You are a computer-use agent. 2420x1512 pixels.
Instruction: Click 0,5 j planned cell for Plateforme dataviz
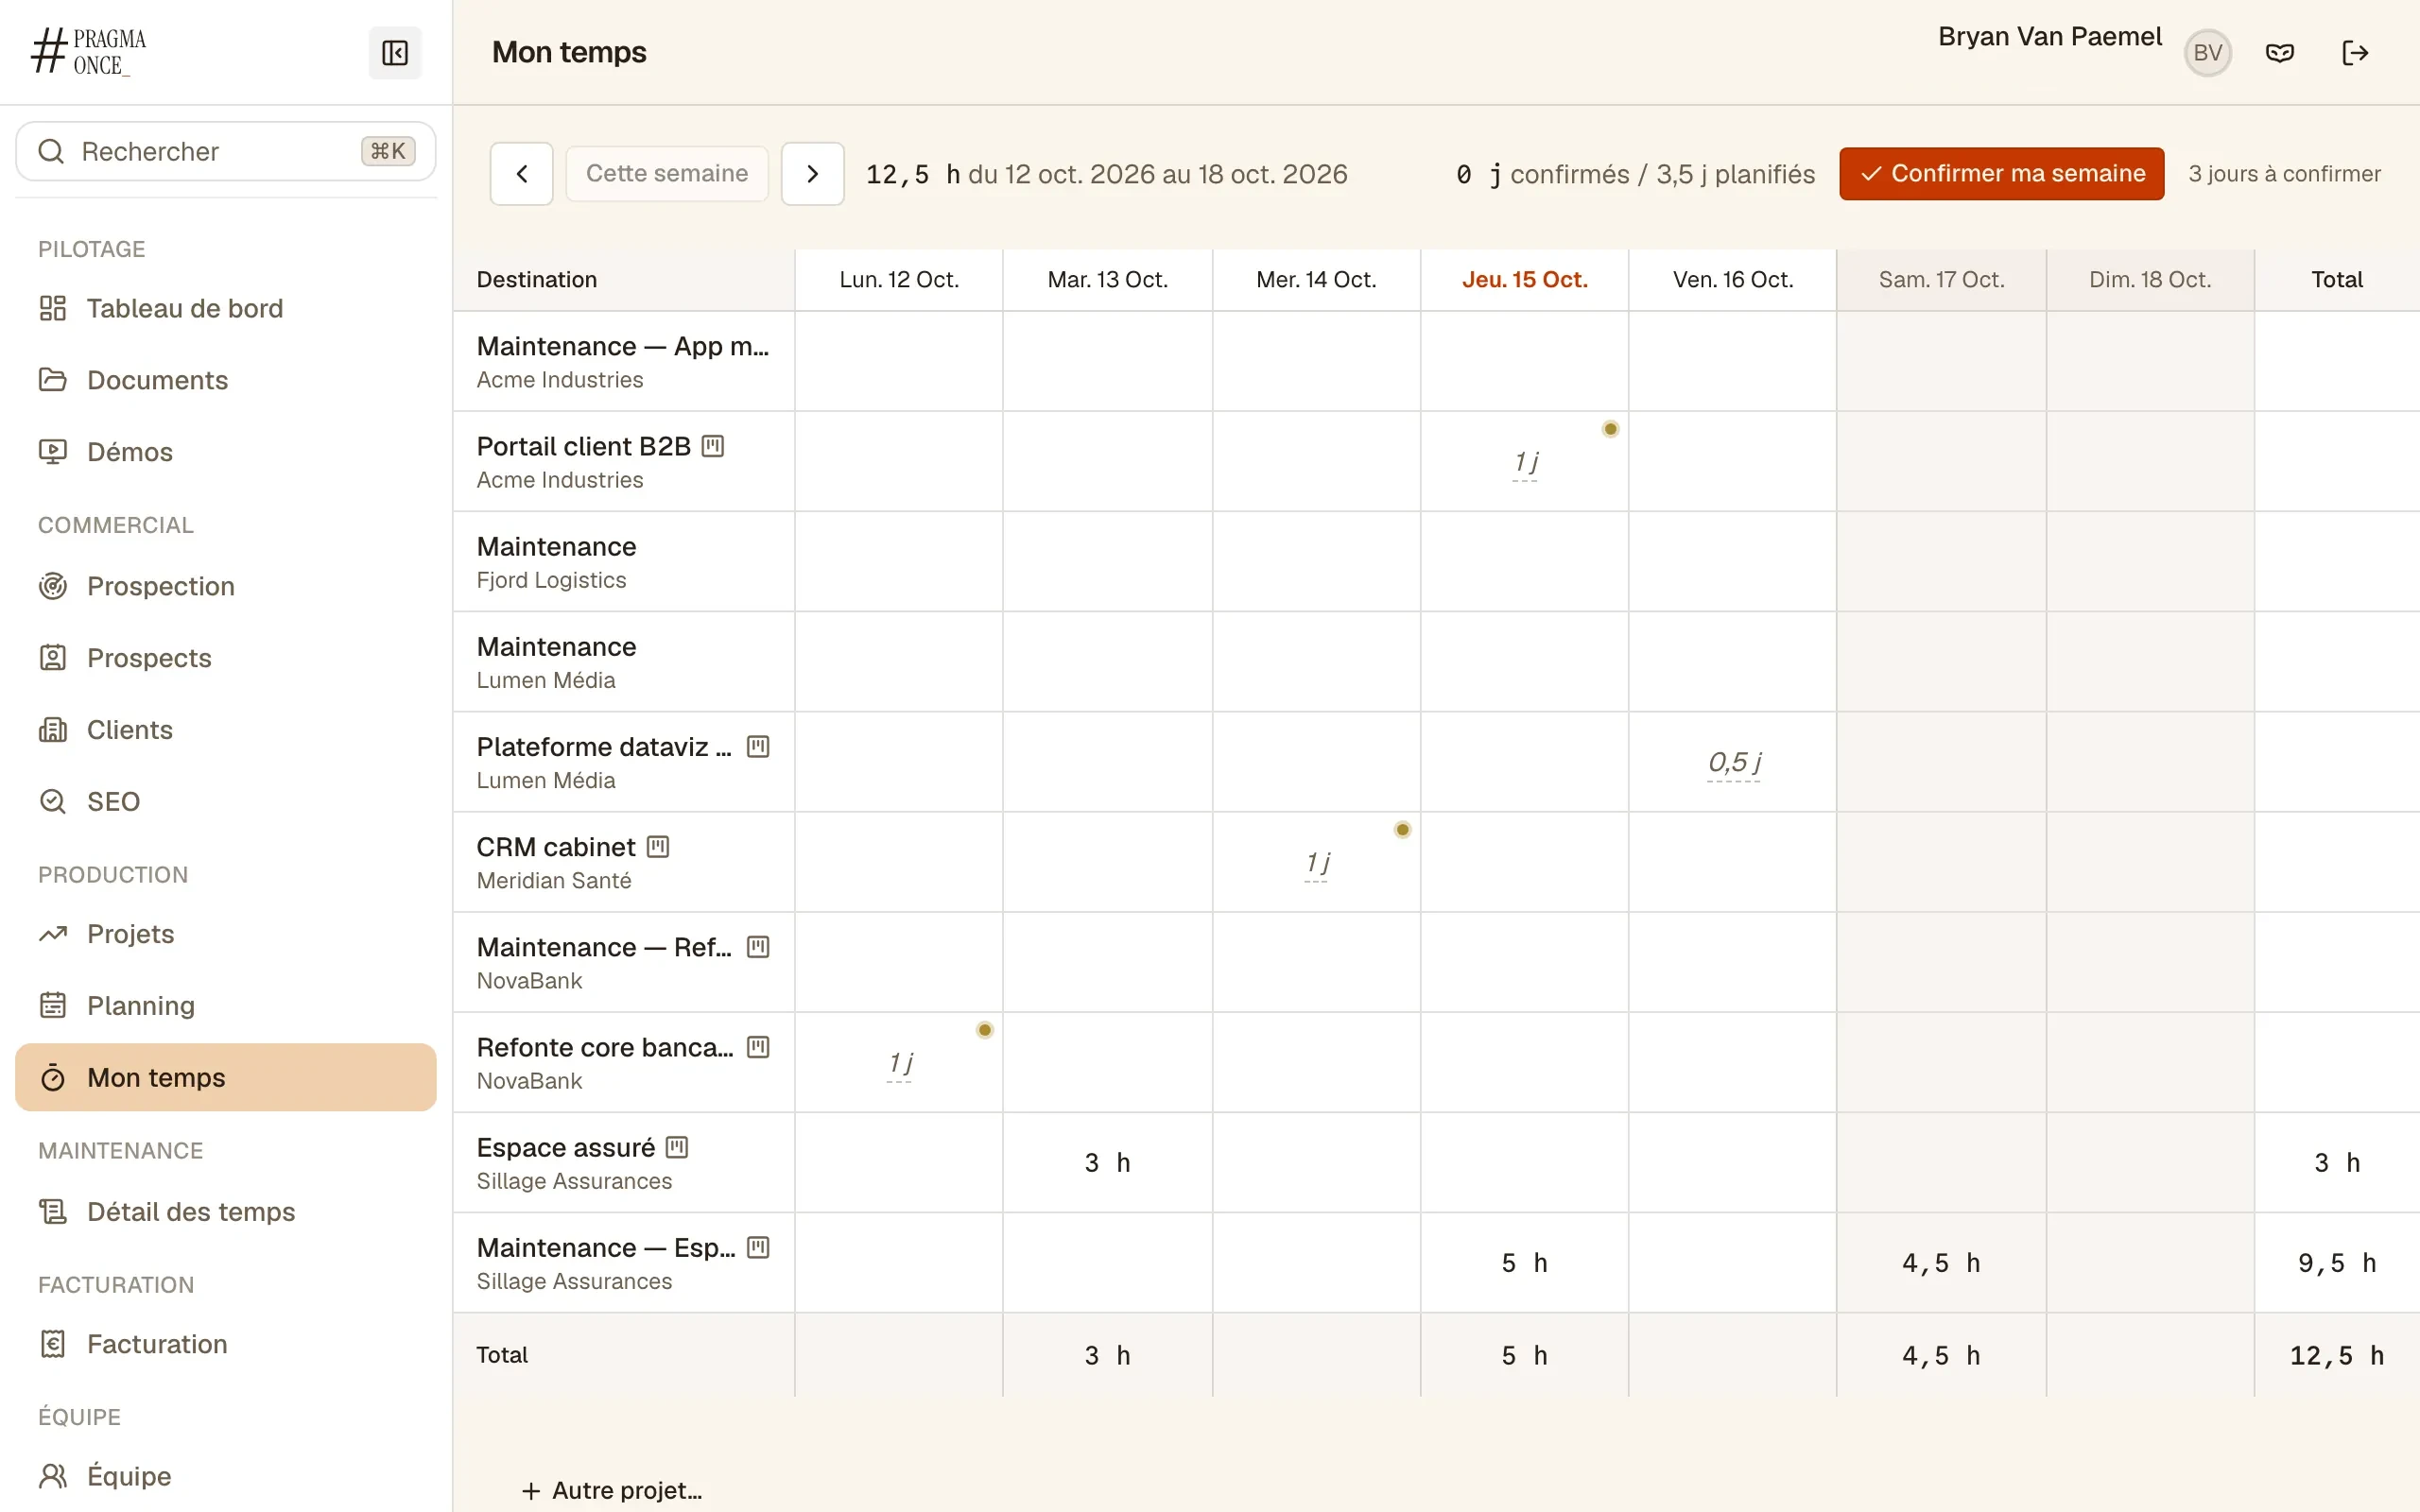coord(1733,762)
